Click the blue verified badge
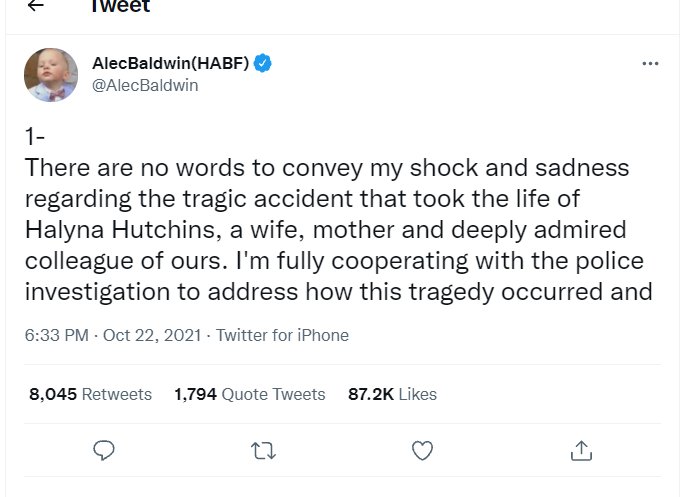 tap(262, 64)
